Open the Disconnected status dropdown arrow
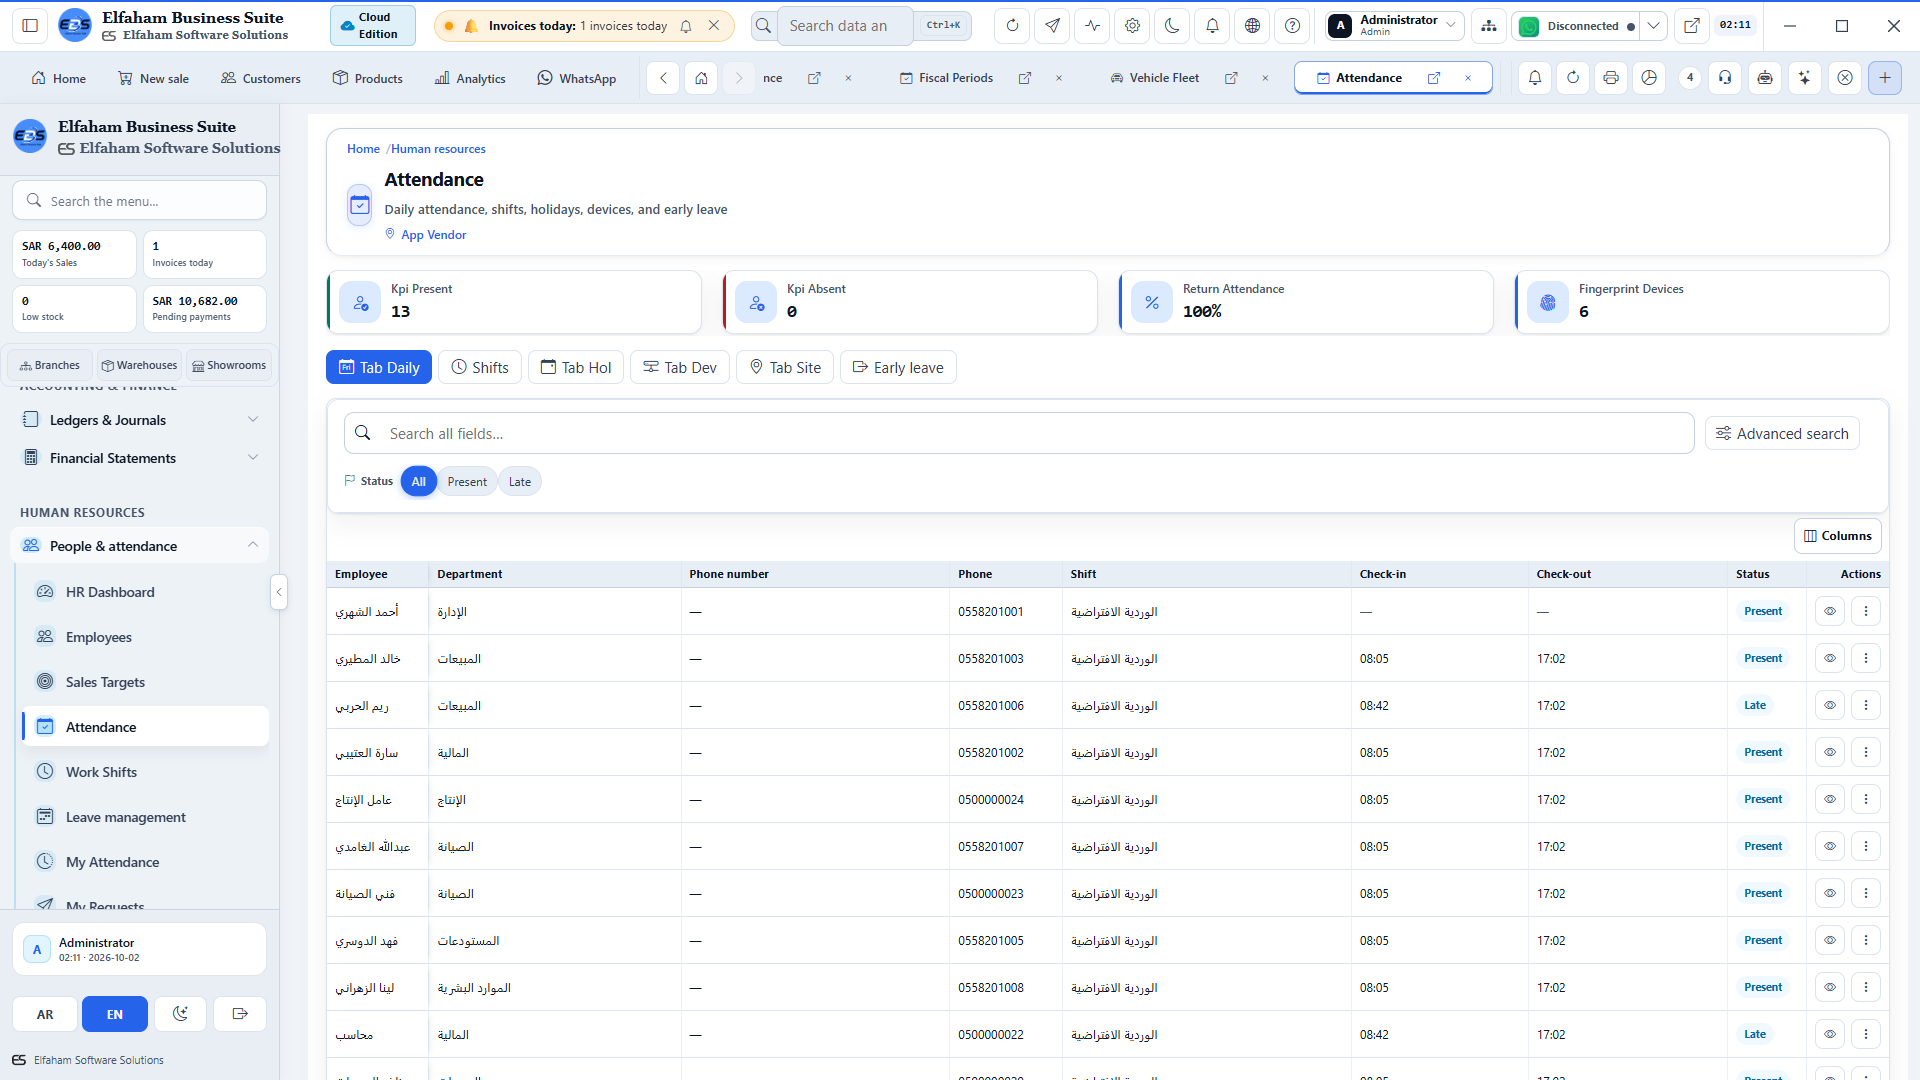Screen dimensions: 1920x1080 pos(1654,26)
